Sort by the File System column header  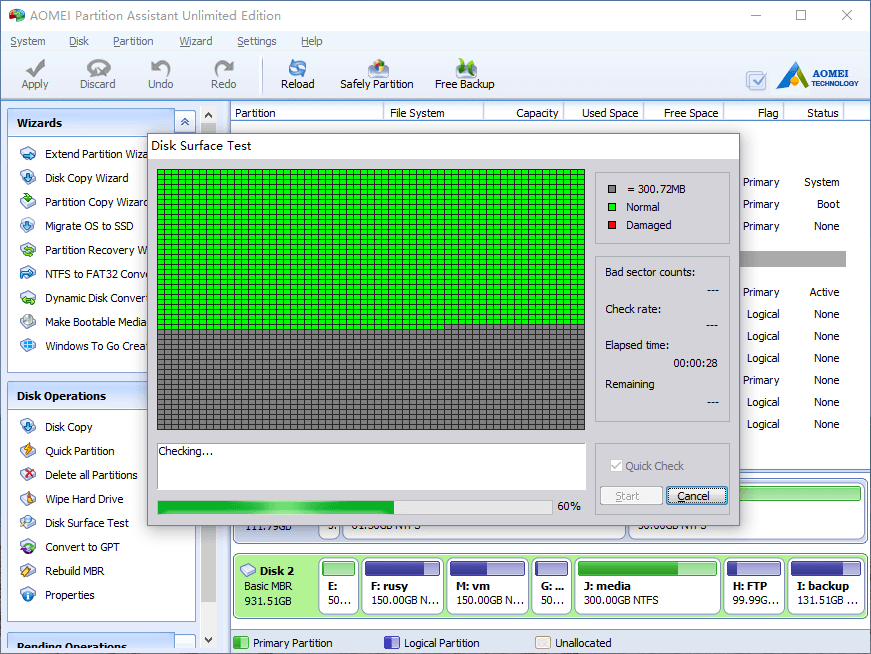(x=433, y=113)
